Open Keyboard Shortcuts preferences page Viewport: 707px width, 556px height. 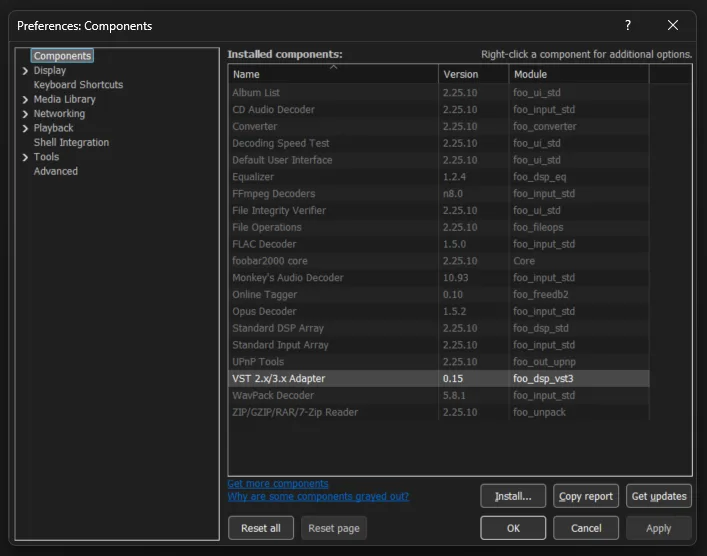(78, 85)
